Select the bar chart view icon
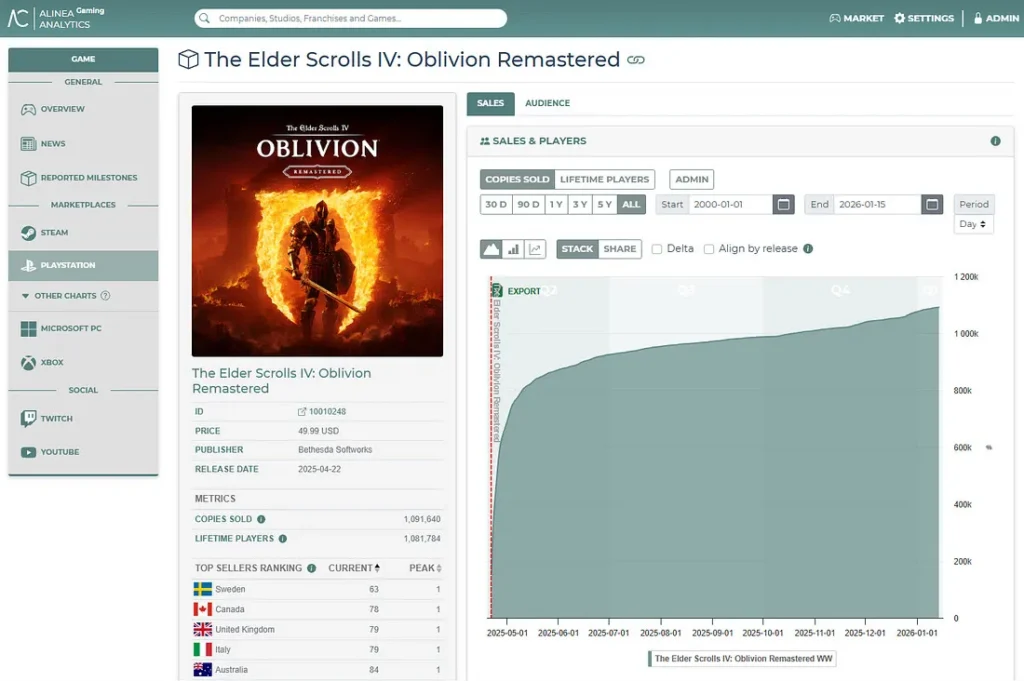This screenshot has height=681, width=1024. 513,249
